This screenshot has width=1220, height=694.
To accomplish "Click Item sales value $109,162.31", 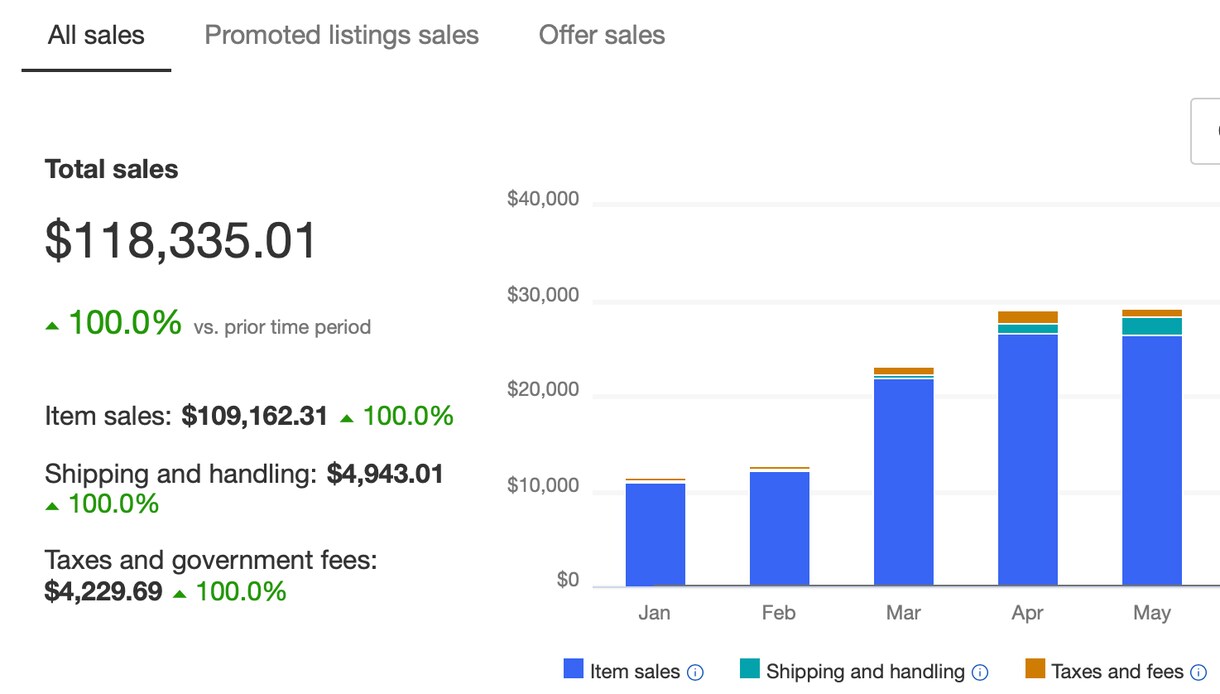I will click(254, 416).
